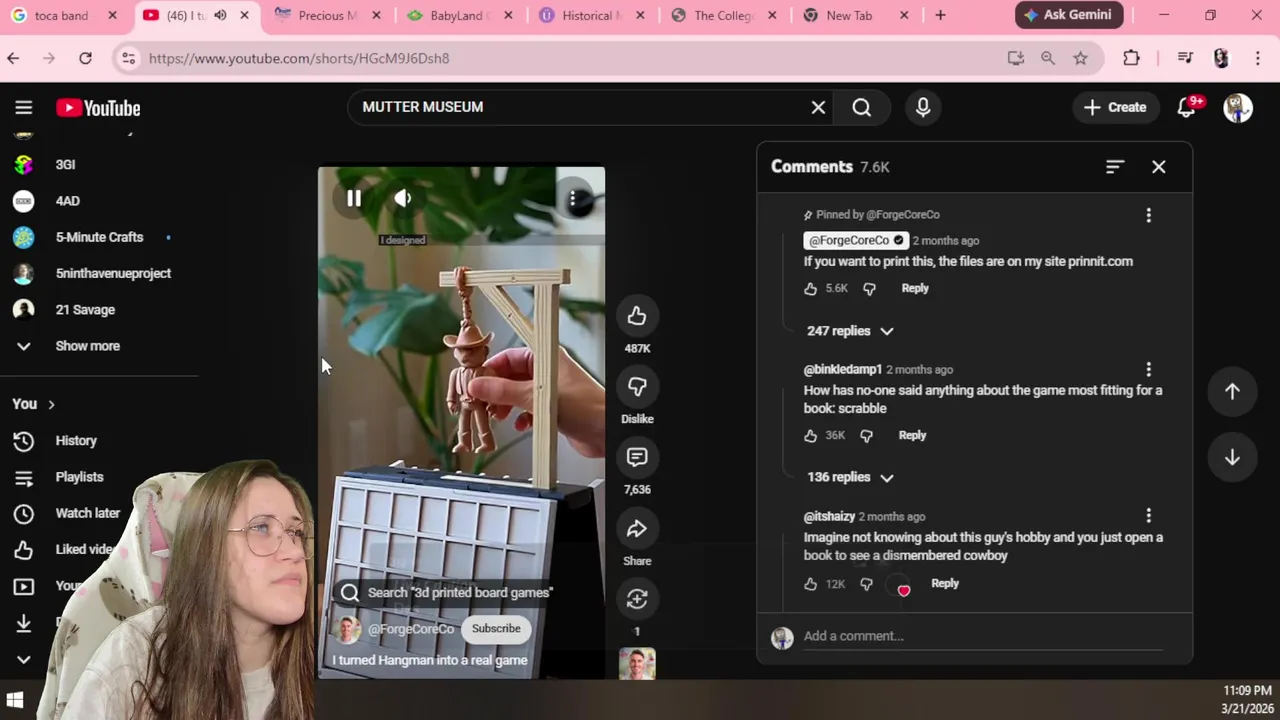Click the search magnifier button
1280x720 pixels.
[x=862, y=107]
